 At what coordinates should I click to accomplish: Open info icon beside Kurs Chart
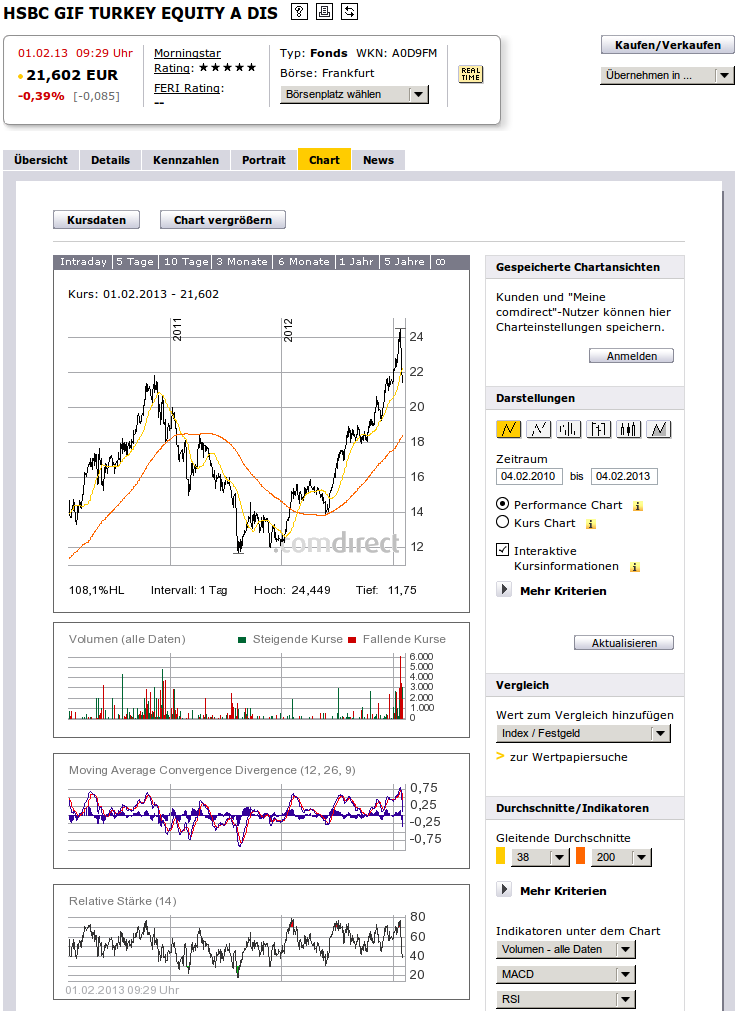[591, 524]
